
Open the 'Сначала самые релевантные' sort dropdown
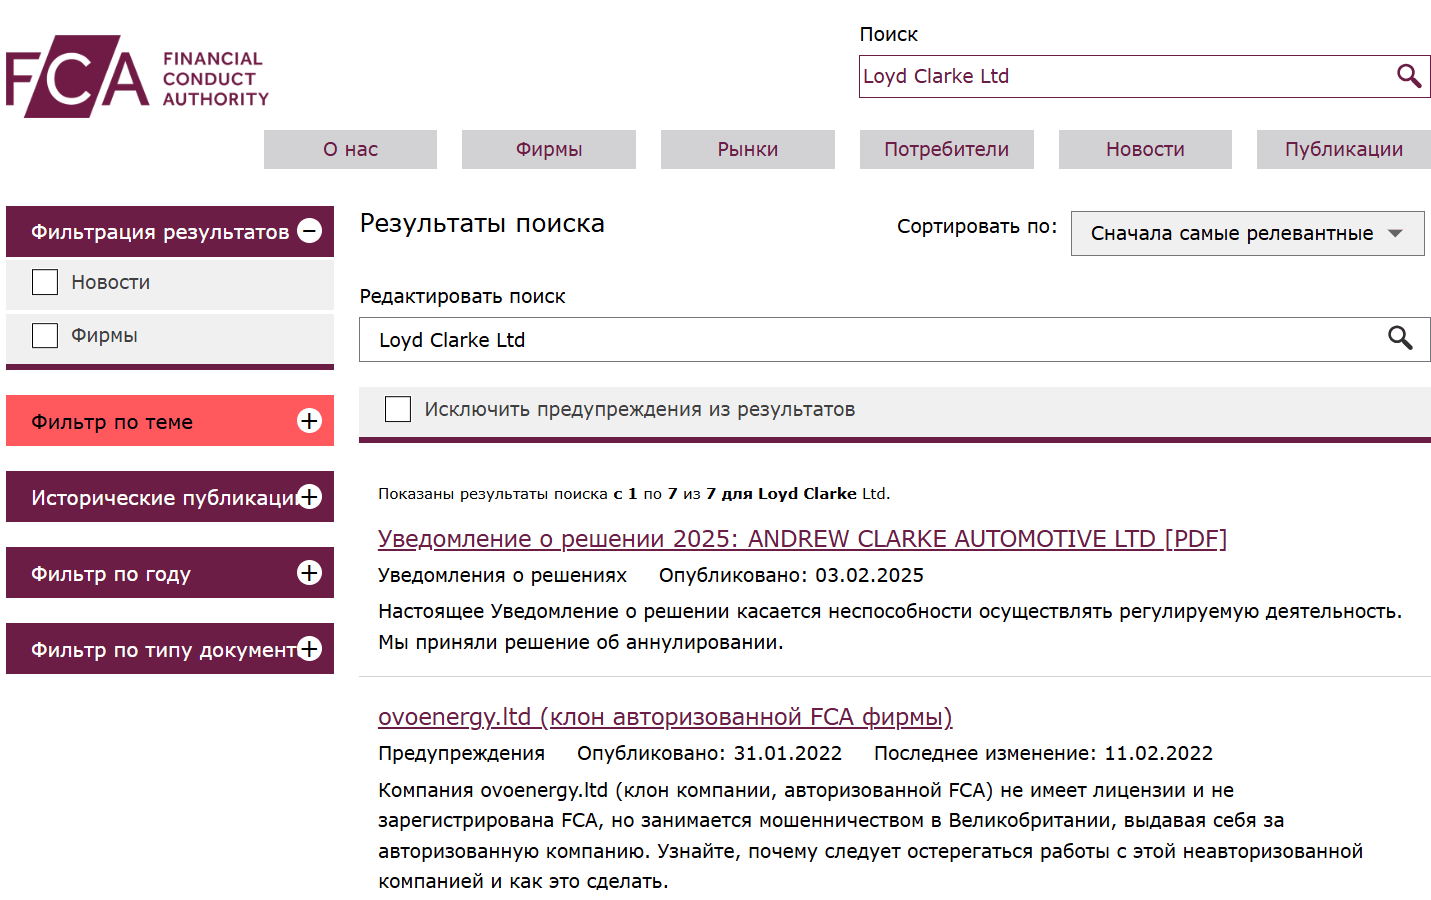tap(1247, 234)
